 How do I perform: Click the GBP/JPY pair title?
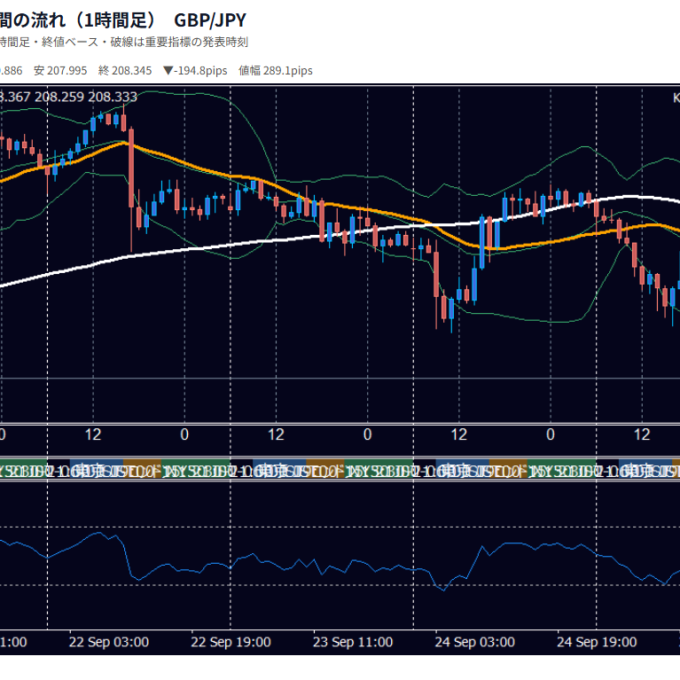[210, 20]
